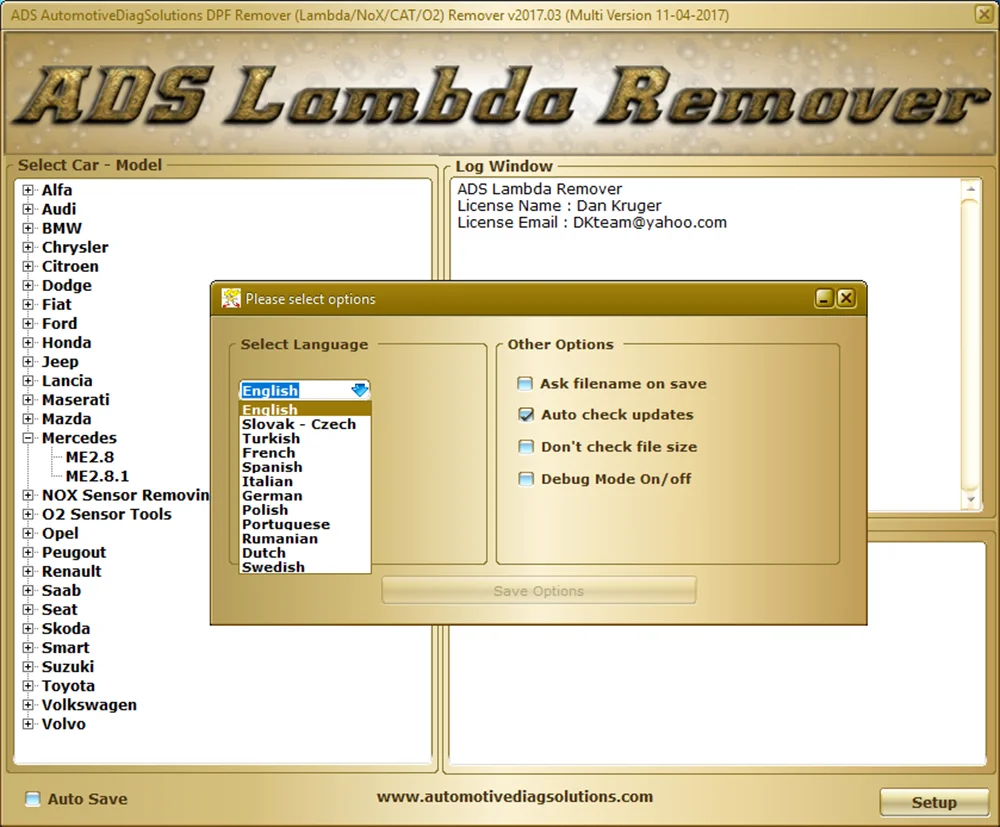Click the options dialog title icon
Viewport: 1000px width, 827px height.
point(231,298)
